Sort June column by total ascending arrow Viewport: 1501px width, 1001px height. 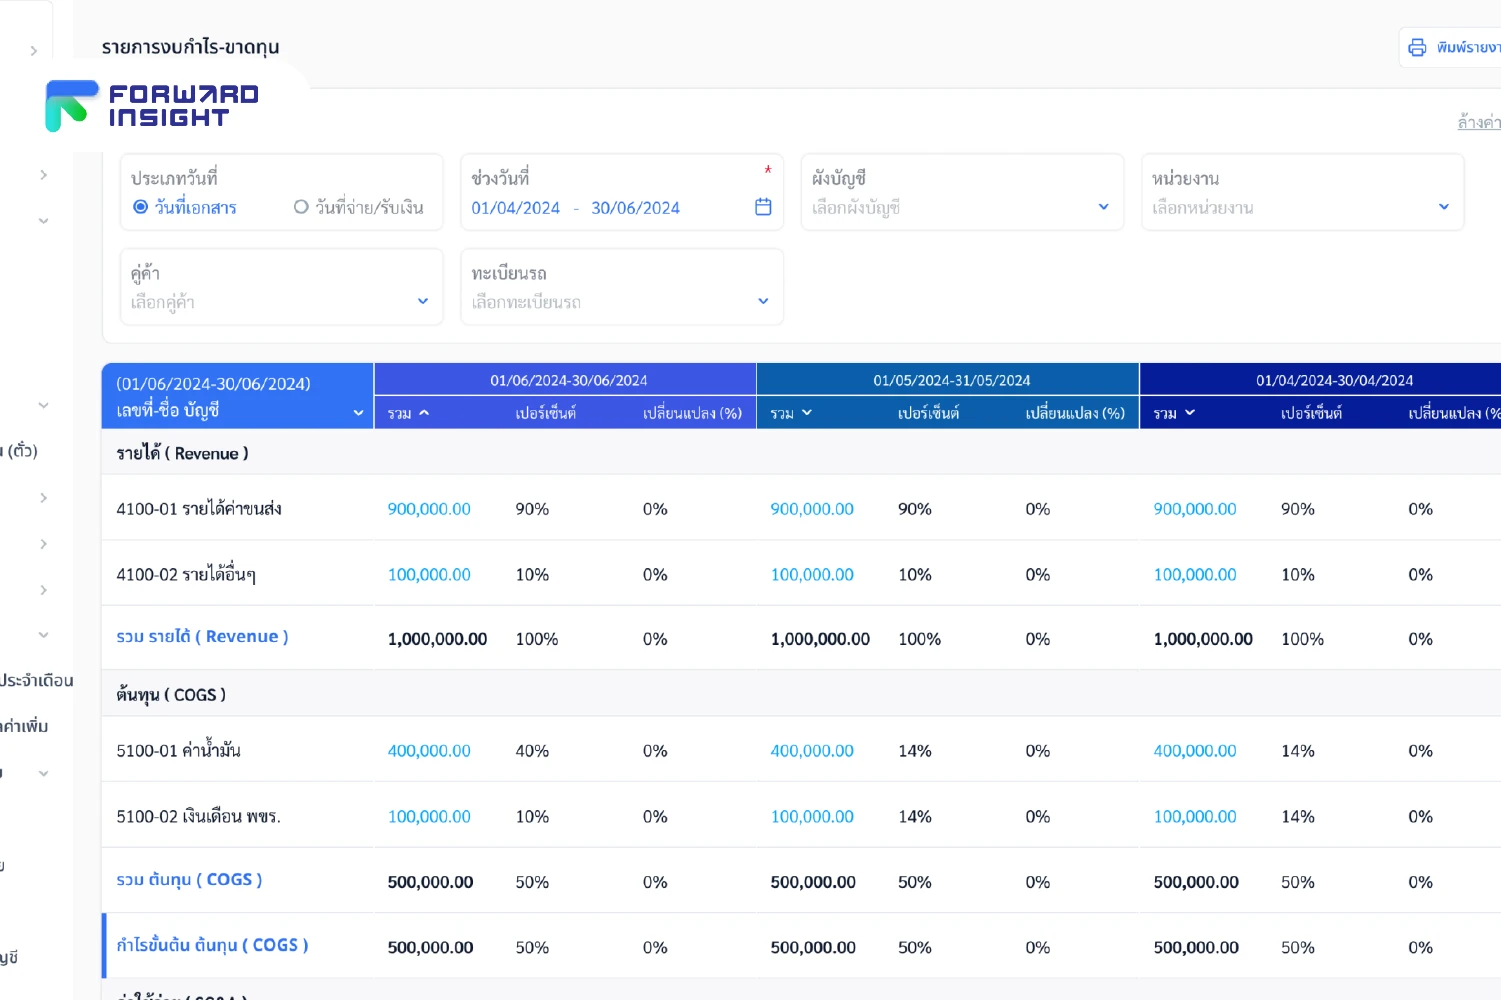424,413
